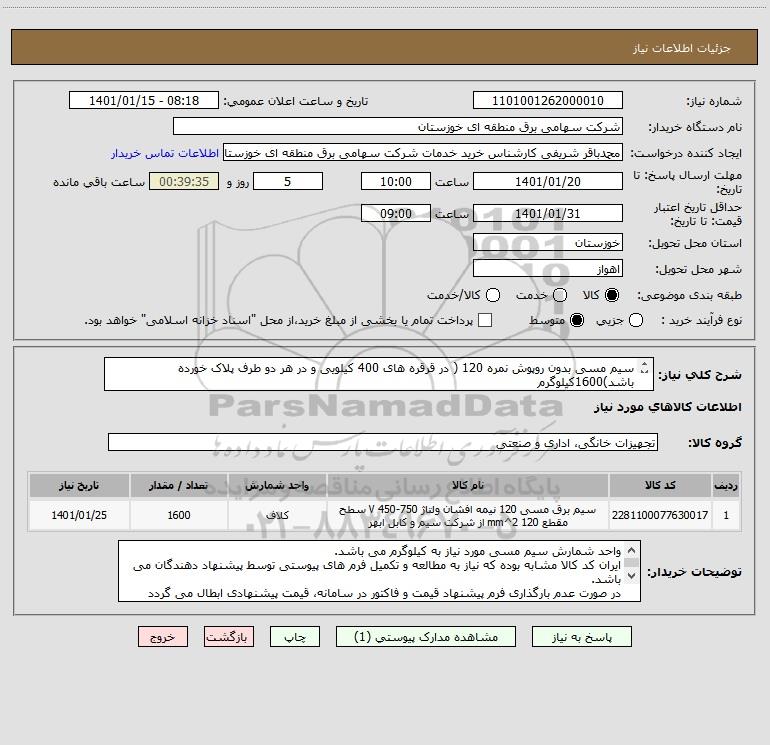Click the شرح کلی نیاز description textbox
This screenshot has height=745, width=770.
coord(379,374)
